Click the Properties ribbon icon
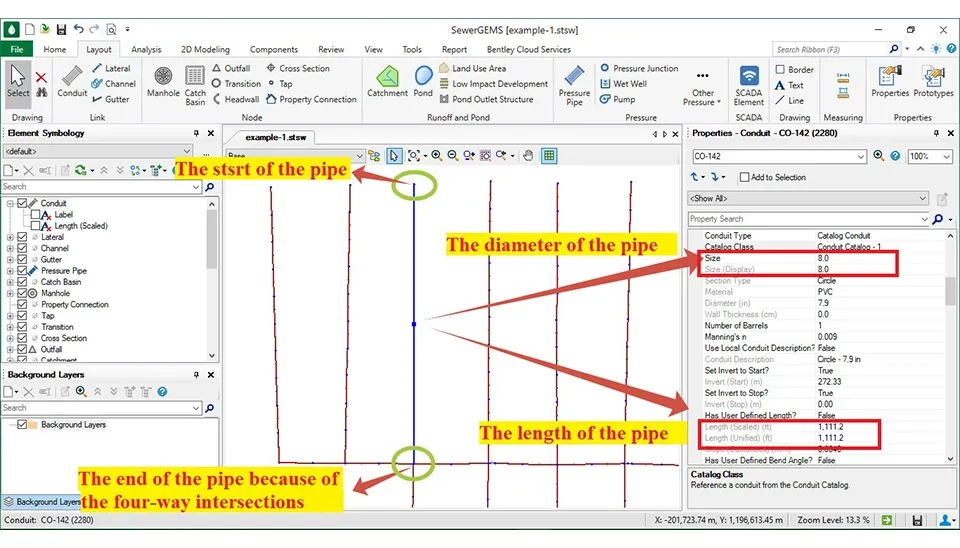Screen dimensions: 960x548 (x=889, y=81)
